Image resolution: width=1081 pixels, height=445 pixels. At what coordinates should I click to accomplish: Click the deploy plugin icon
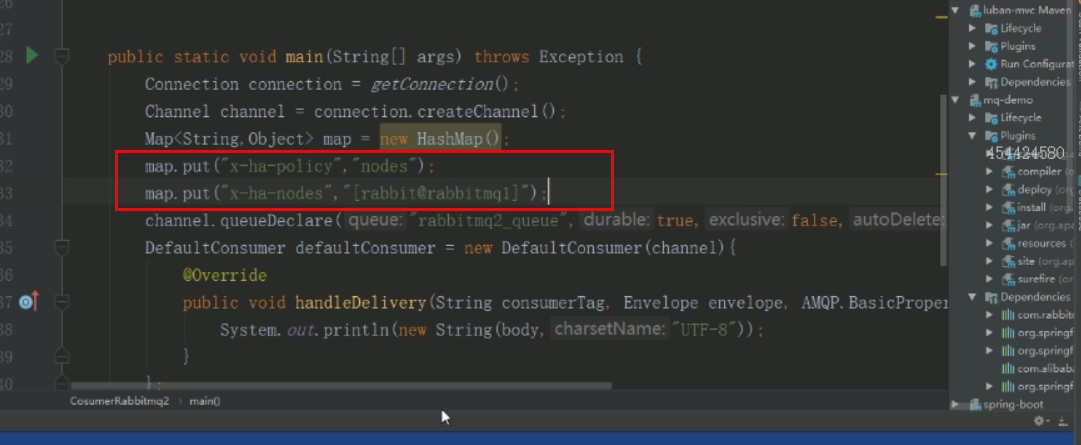click(x=1009, y=190)
